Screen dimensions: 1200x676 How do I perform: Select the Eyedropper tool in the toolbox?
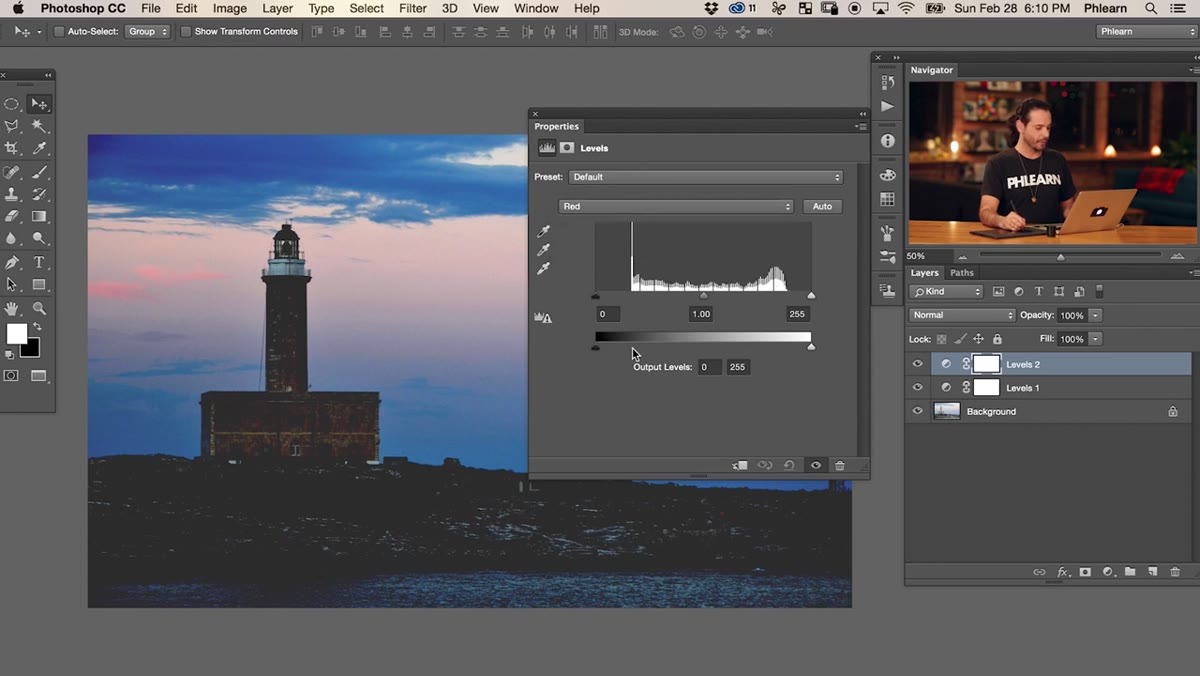(39, 148)
